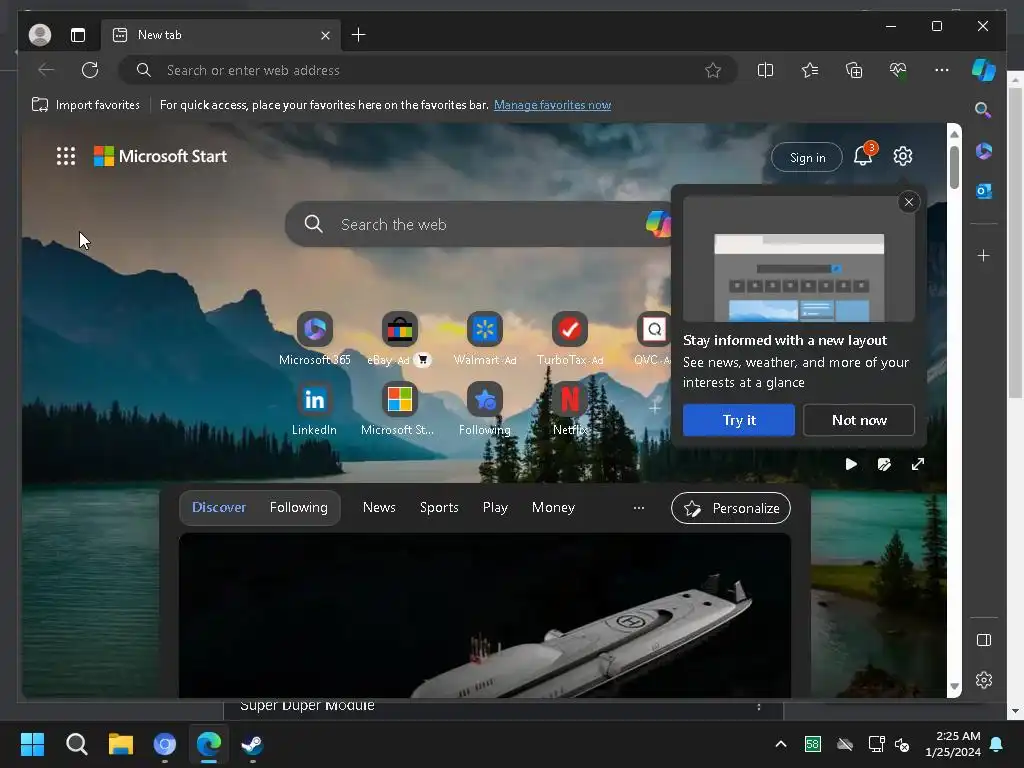Open the taskbar clock and date

pos(953,744)
